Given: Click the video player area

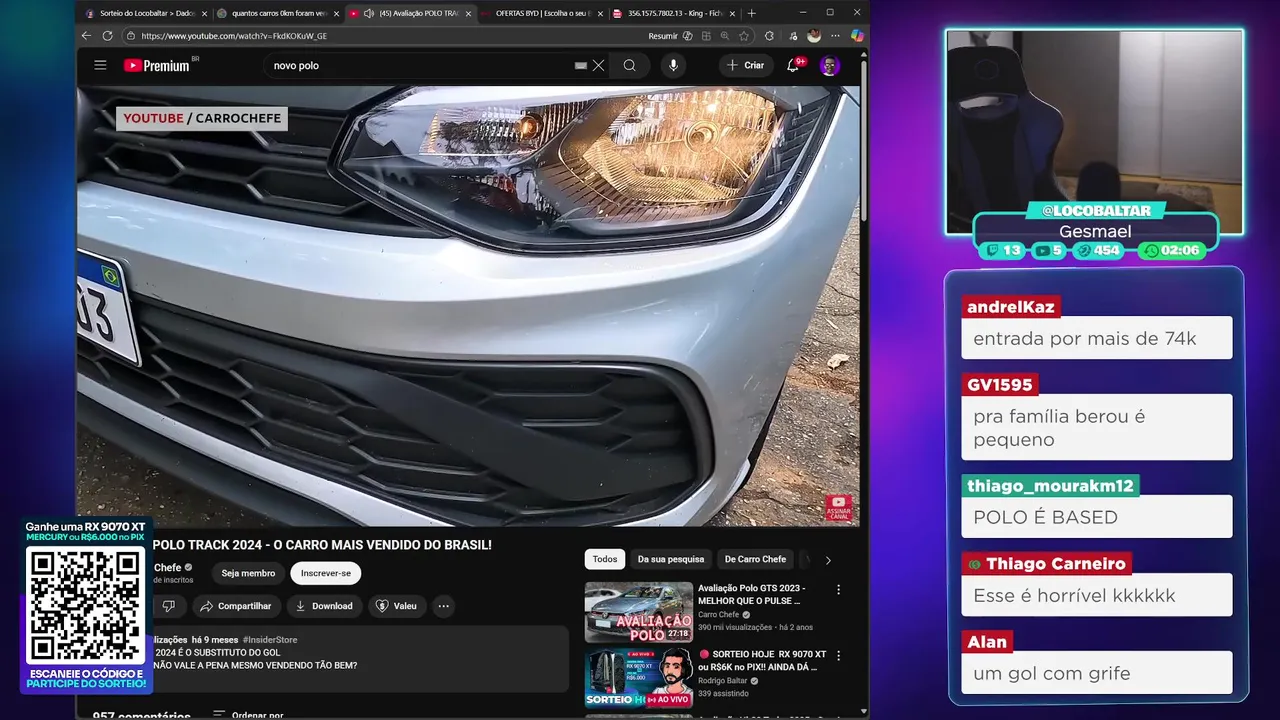Looking at the screenshot, I should (x=468, y=305).
